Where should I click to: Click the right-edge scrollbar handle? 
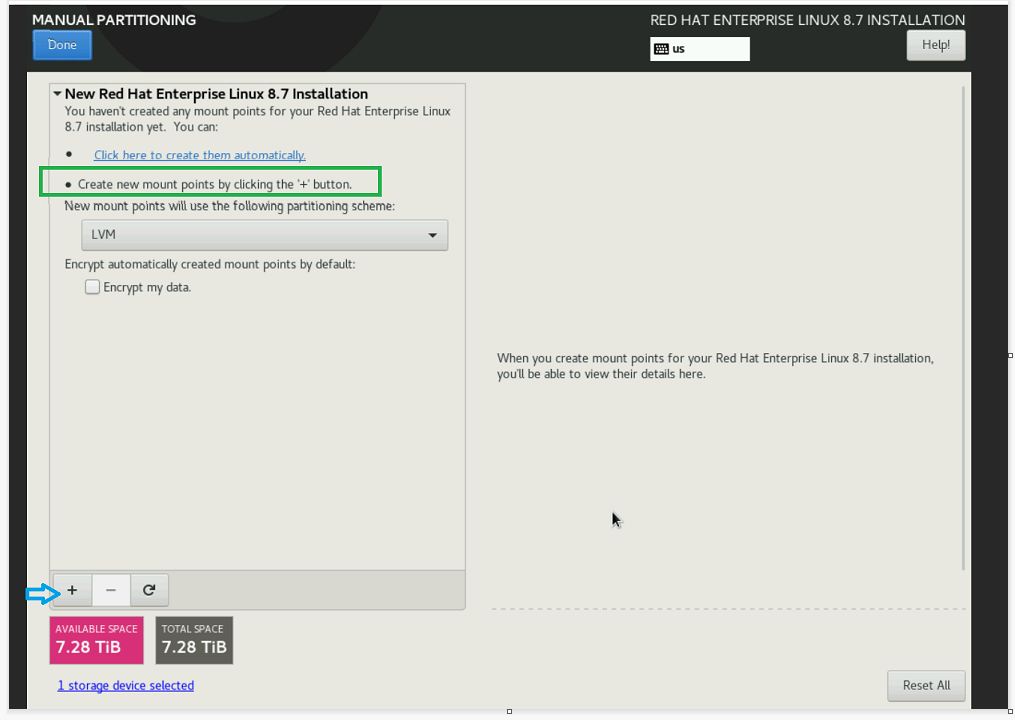pyautogui.click(x=1010, y=355)
